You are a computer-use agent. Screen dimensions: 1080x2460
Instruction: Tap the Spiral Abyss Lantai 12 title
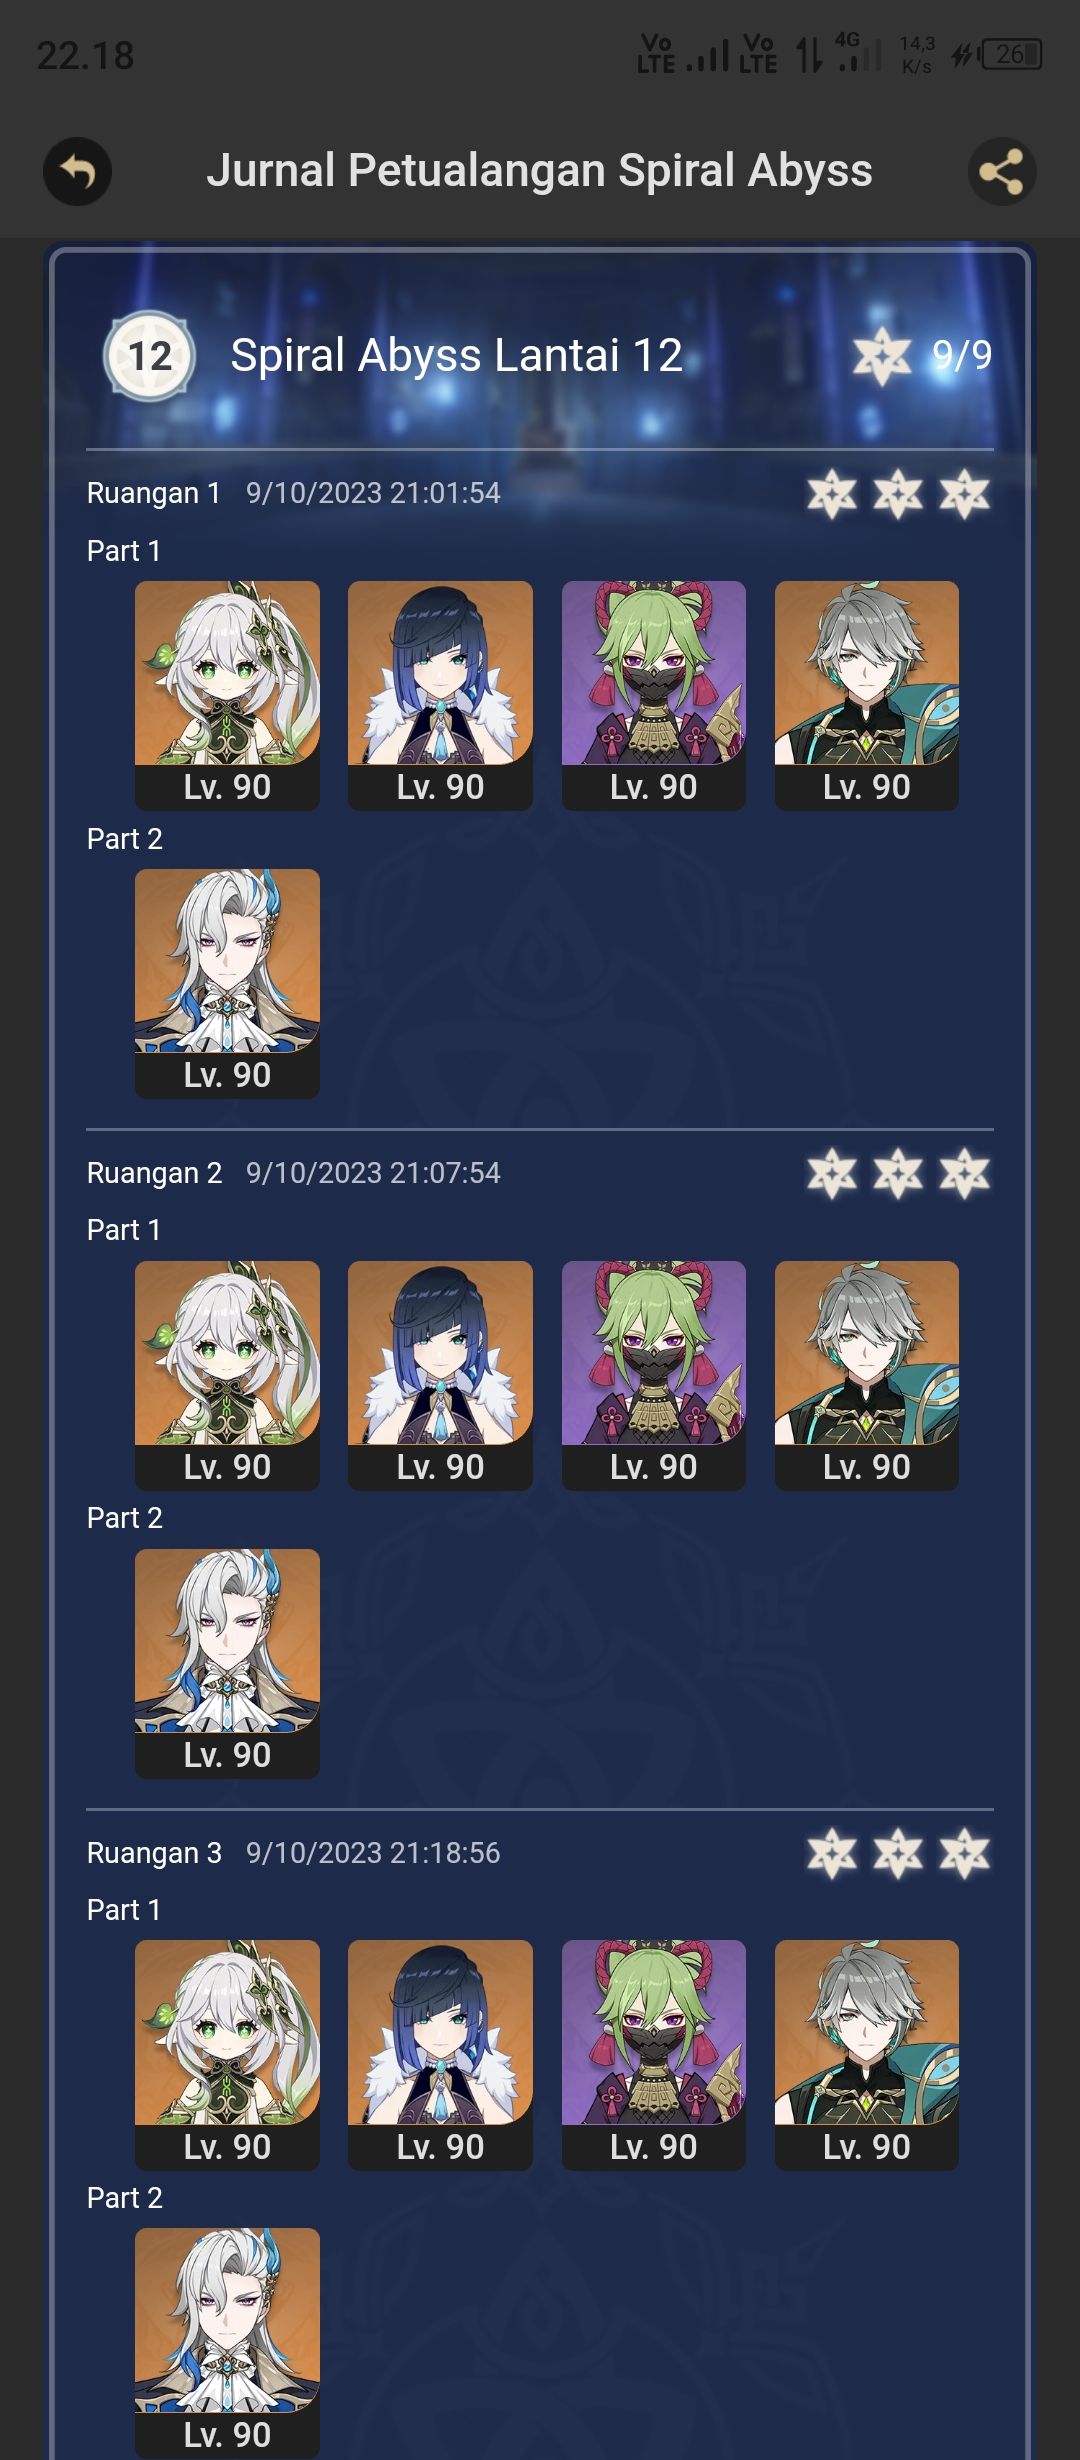(x=456, y=355)
